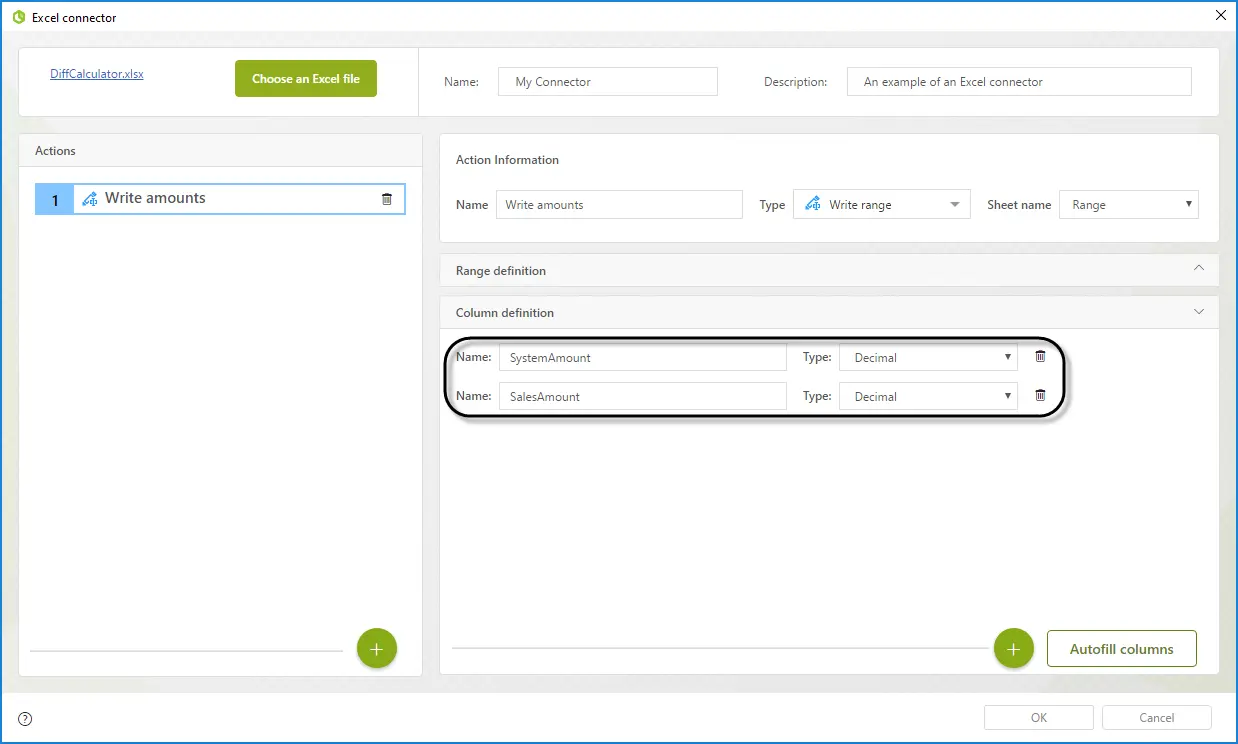
Task: Delete the Write amounts action
Action: point(387,199)
